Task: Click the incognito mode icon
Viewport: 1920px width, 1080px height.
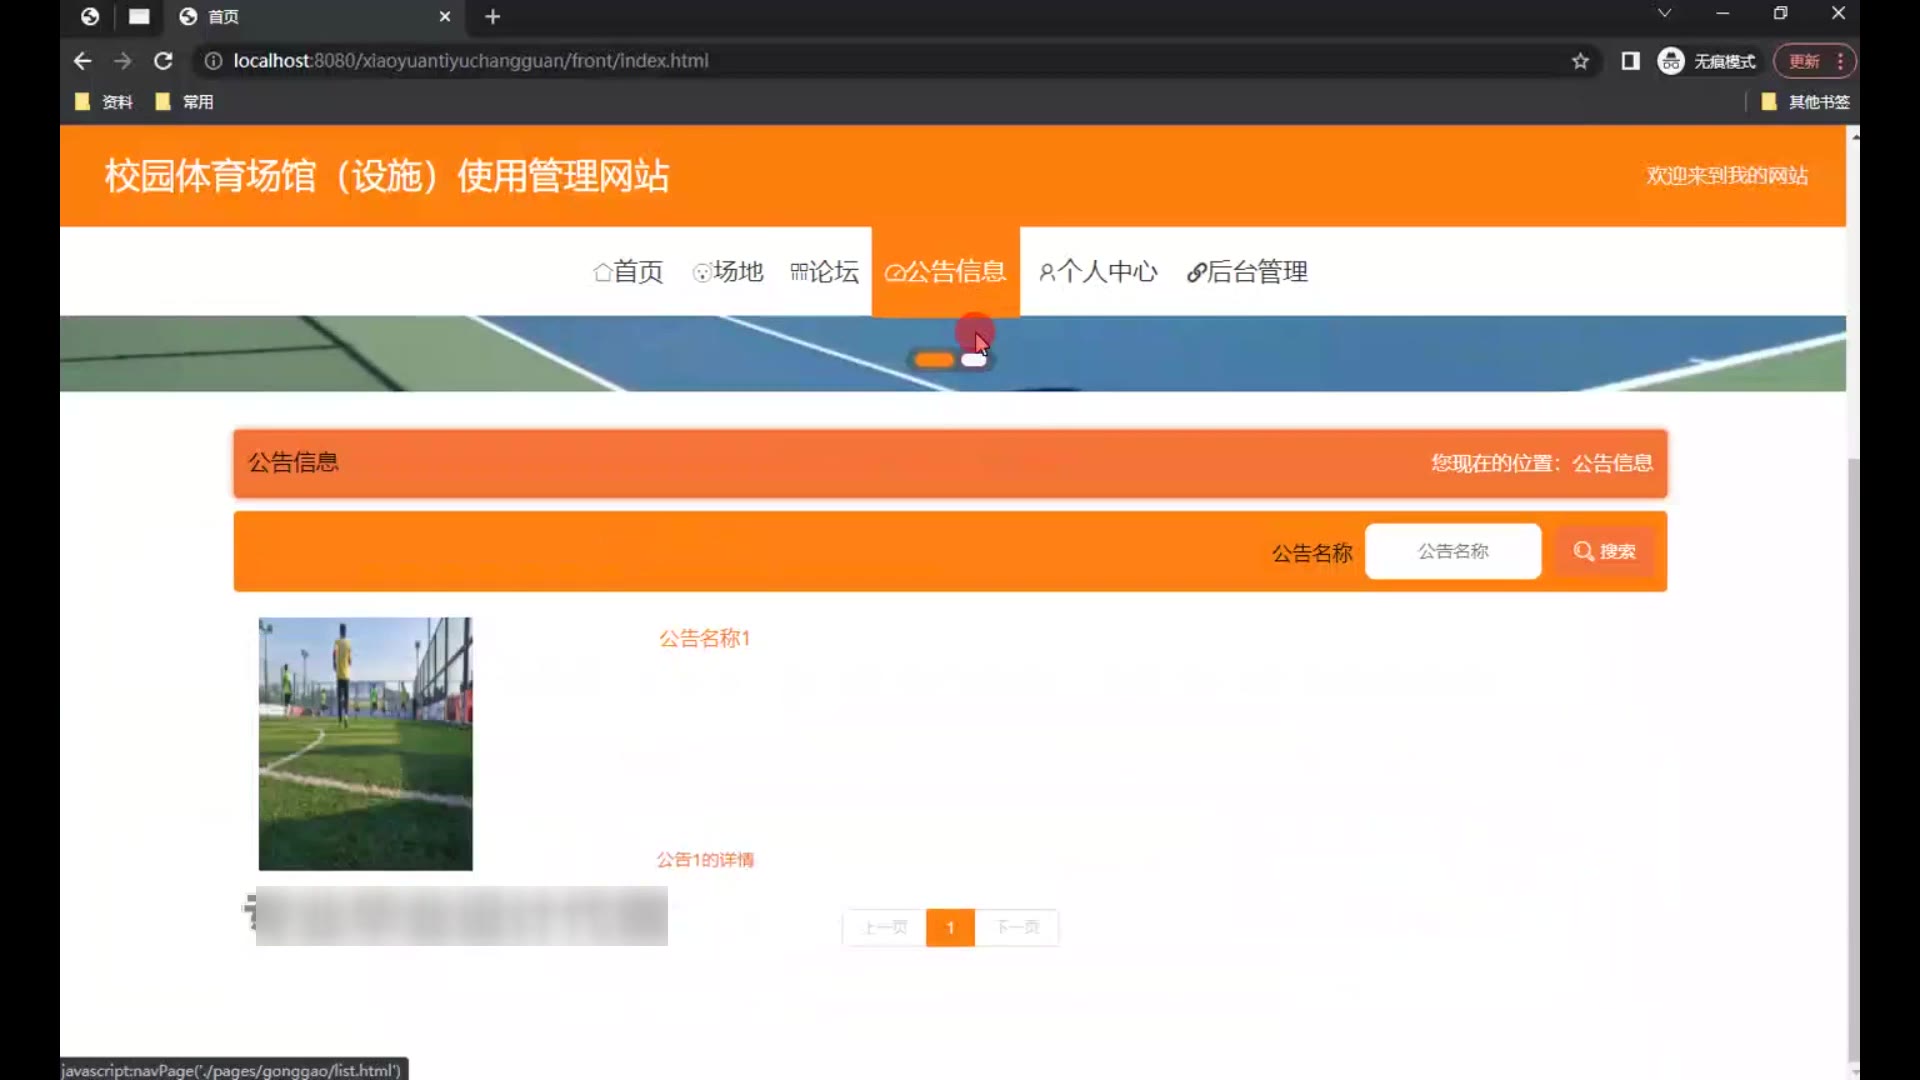Action: [1671, 61]
